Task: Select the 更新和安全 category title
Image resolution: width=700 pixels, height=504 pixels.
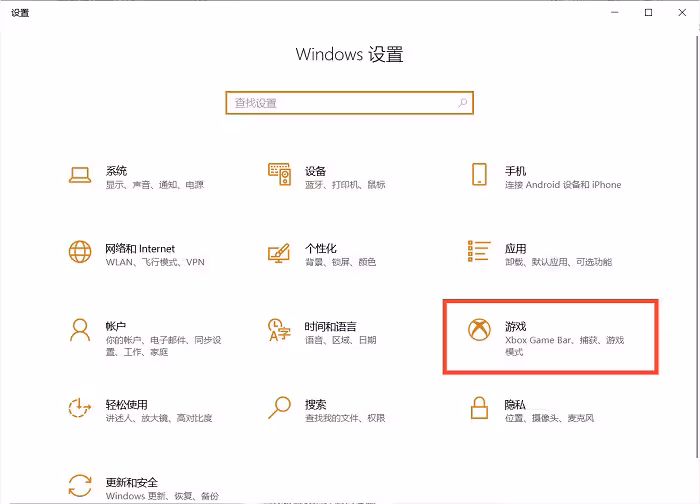Action: click(x=132, y=482)
